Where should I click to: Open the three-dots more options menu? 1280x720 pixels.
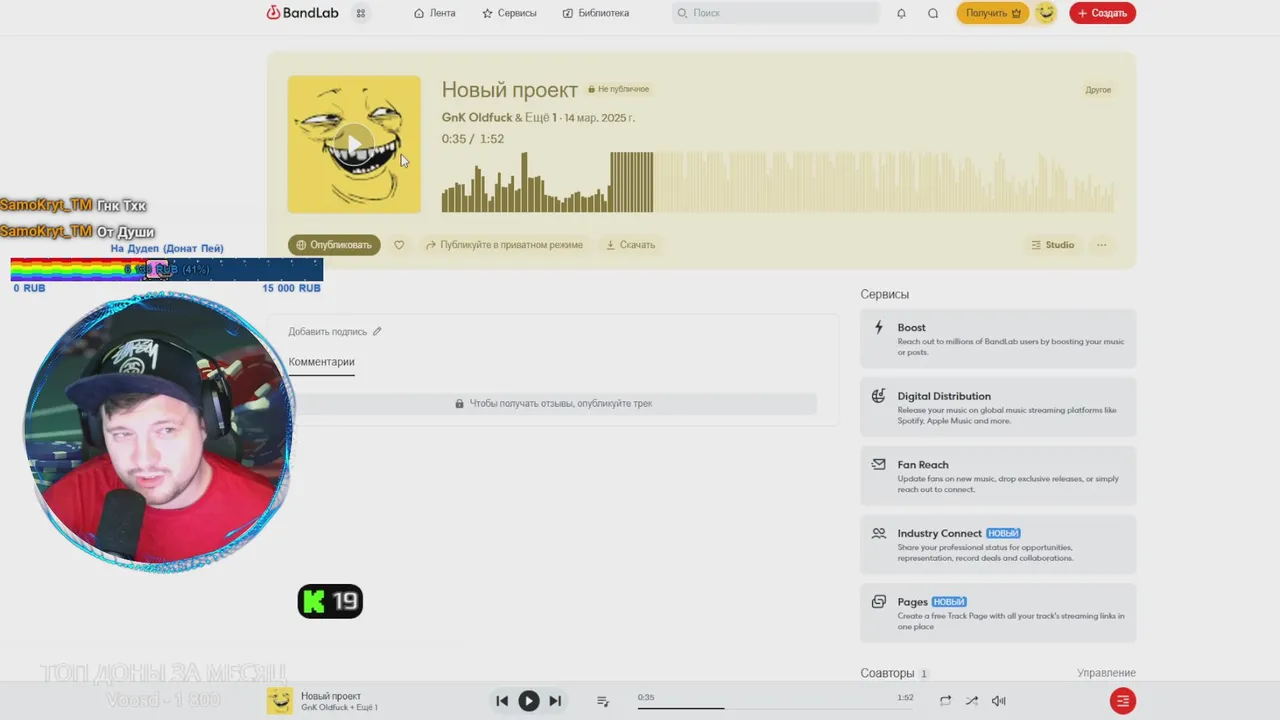pyautogui.click(x=1101, y=245)
